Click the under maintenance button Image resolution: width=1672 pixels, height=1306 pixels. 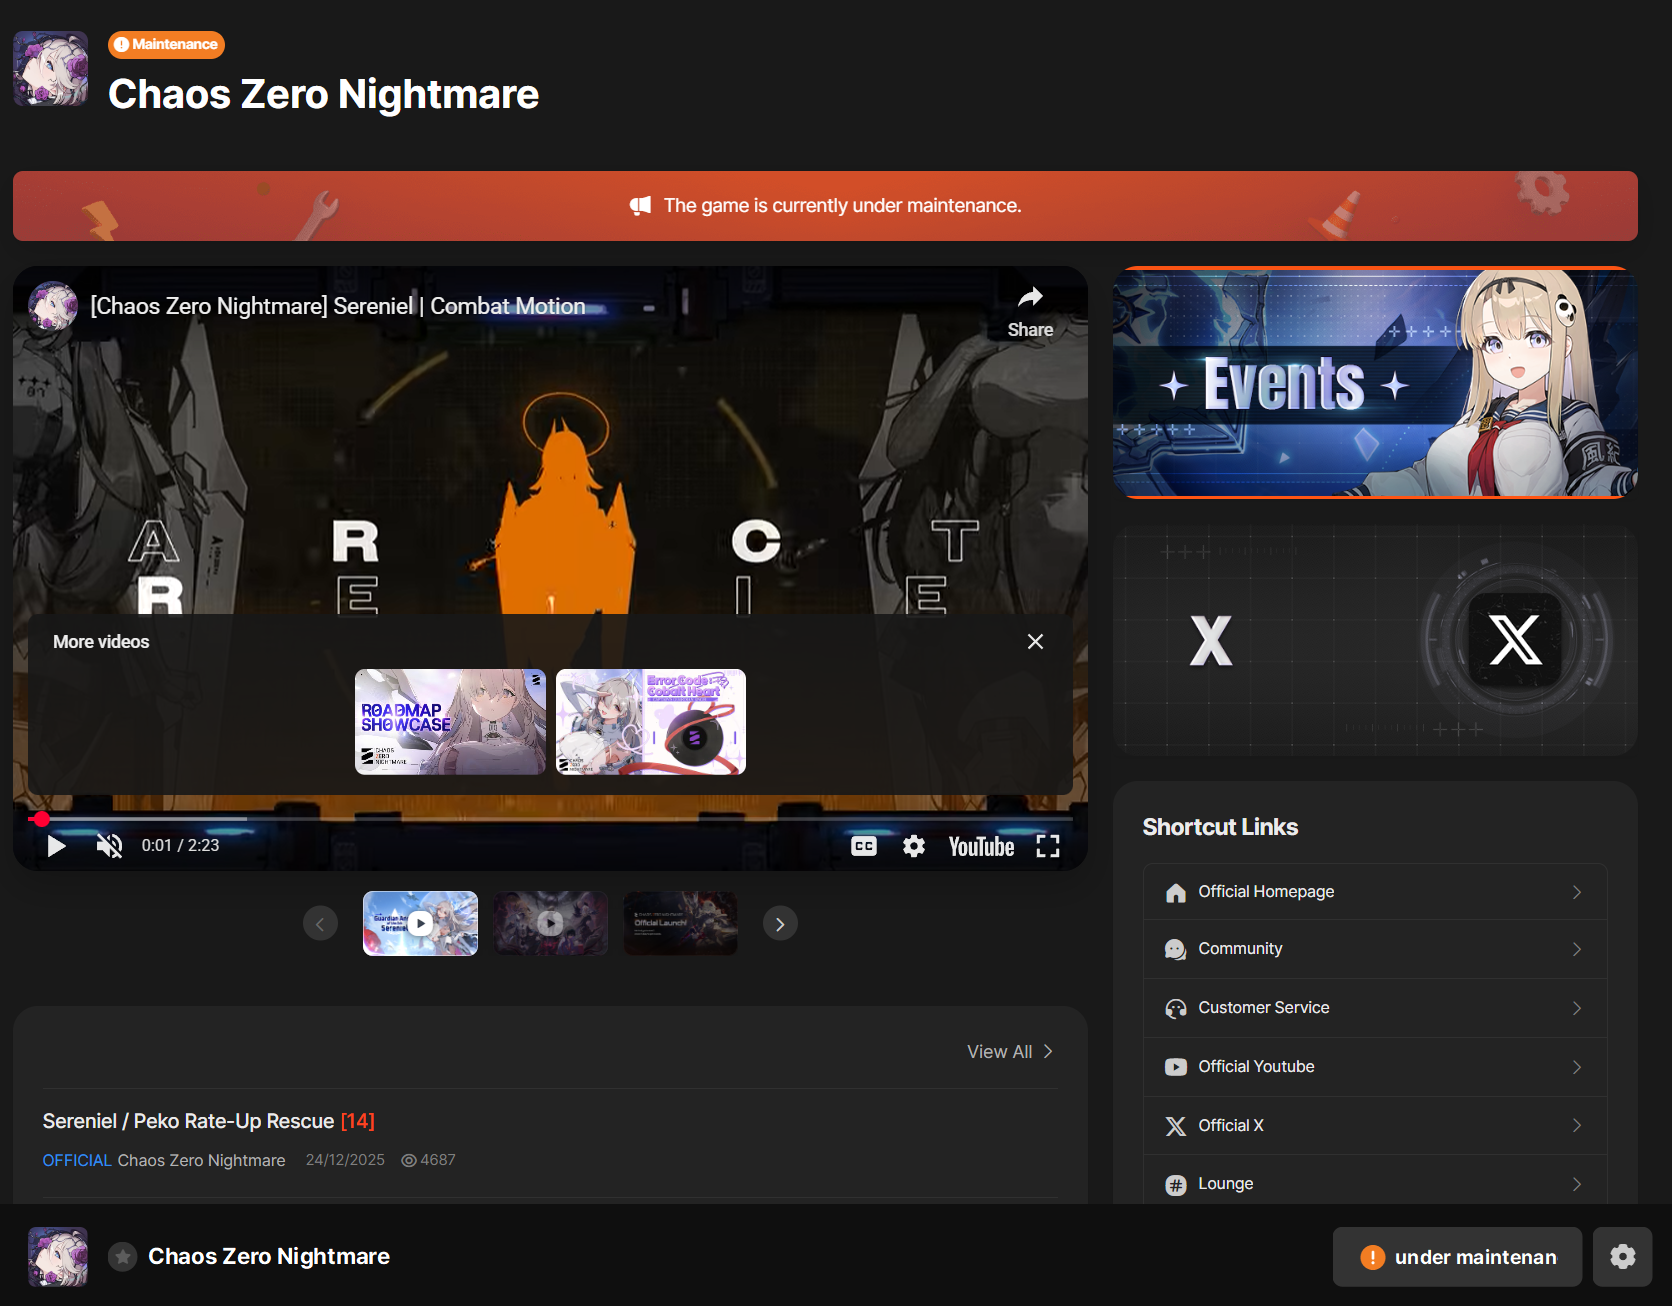pos(1457,1257)
